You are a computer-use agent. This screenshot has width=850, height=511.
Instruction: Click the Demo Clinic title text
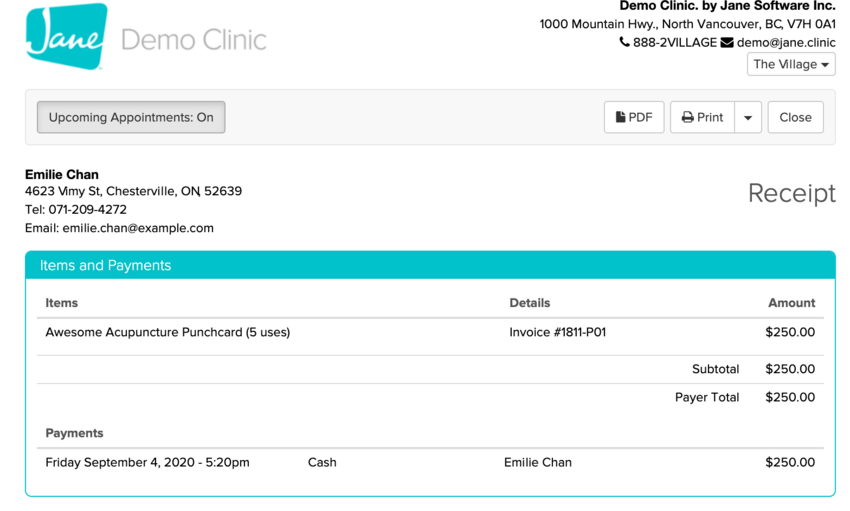(194, 40)
